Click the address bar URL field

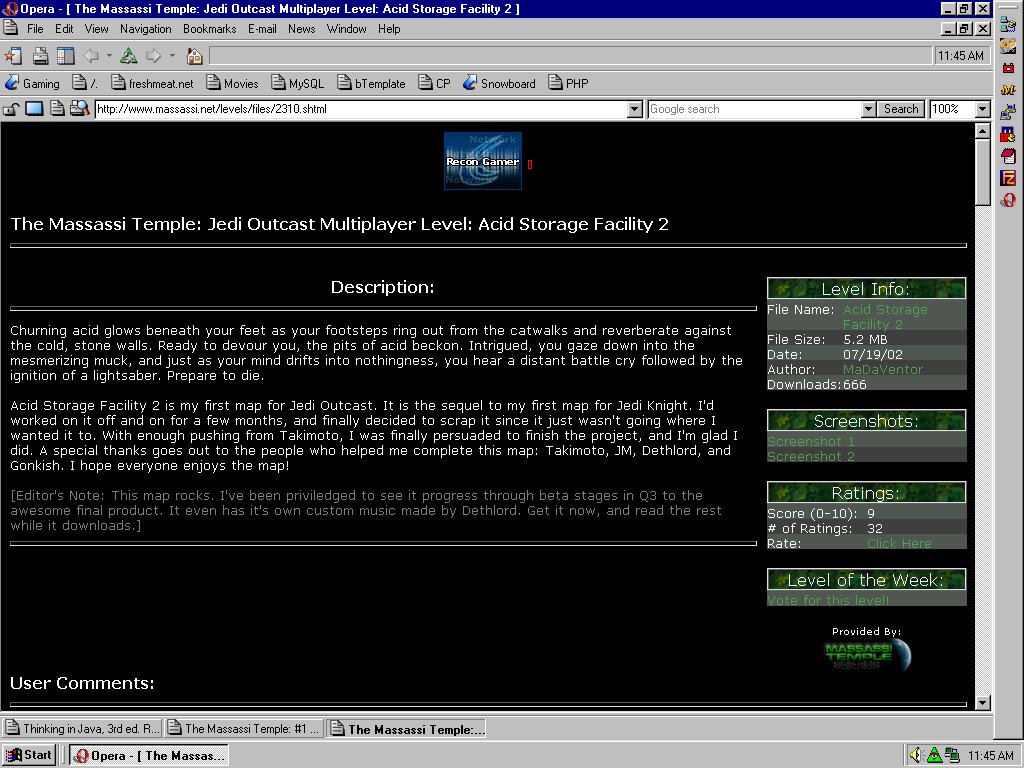click(361, 109)
